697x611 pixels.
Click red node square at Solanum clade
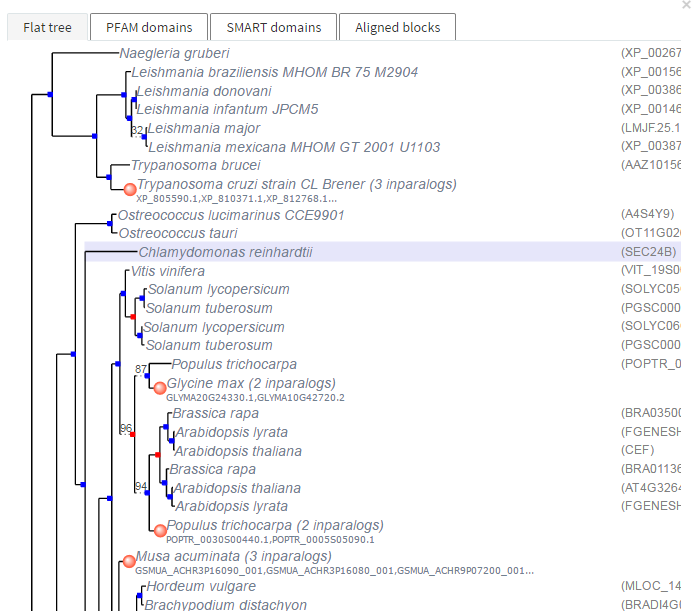pos(132,316)
